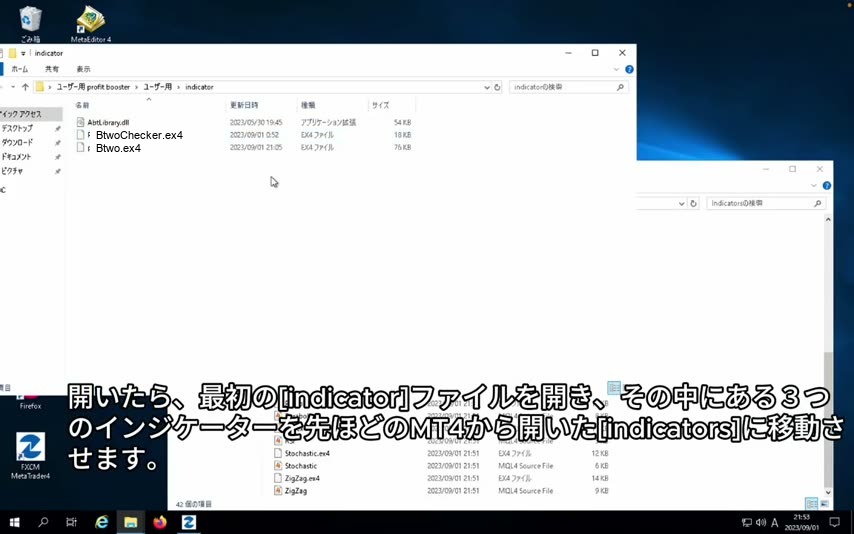Switch back window to details view
Viewport: 854px width, 534px height.
[811, 503]
